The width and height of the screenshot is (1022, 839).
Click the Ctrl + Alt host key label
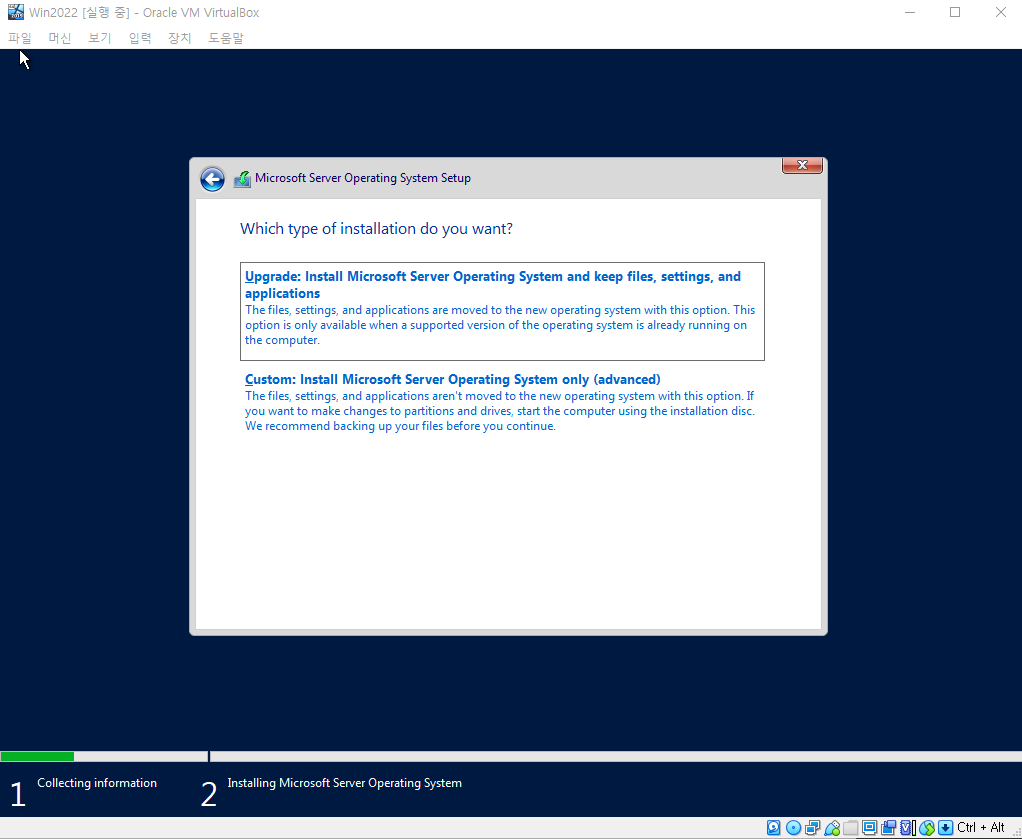(981, 828)
